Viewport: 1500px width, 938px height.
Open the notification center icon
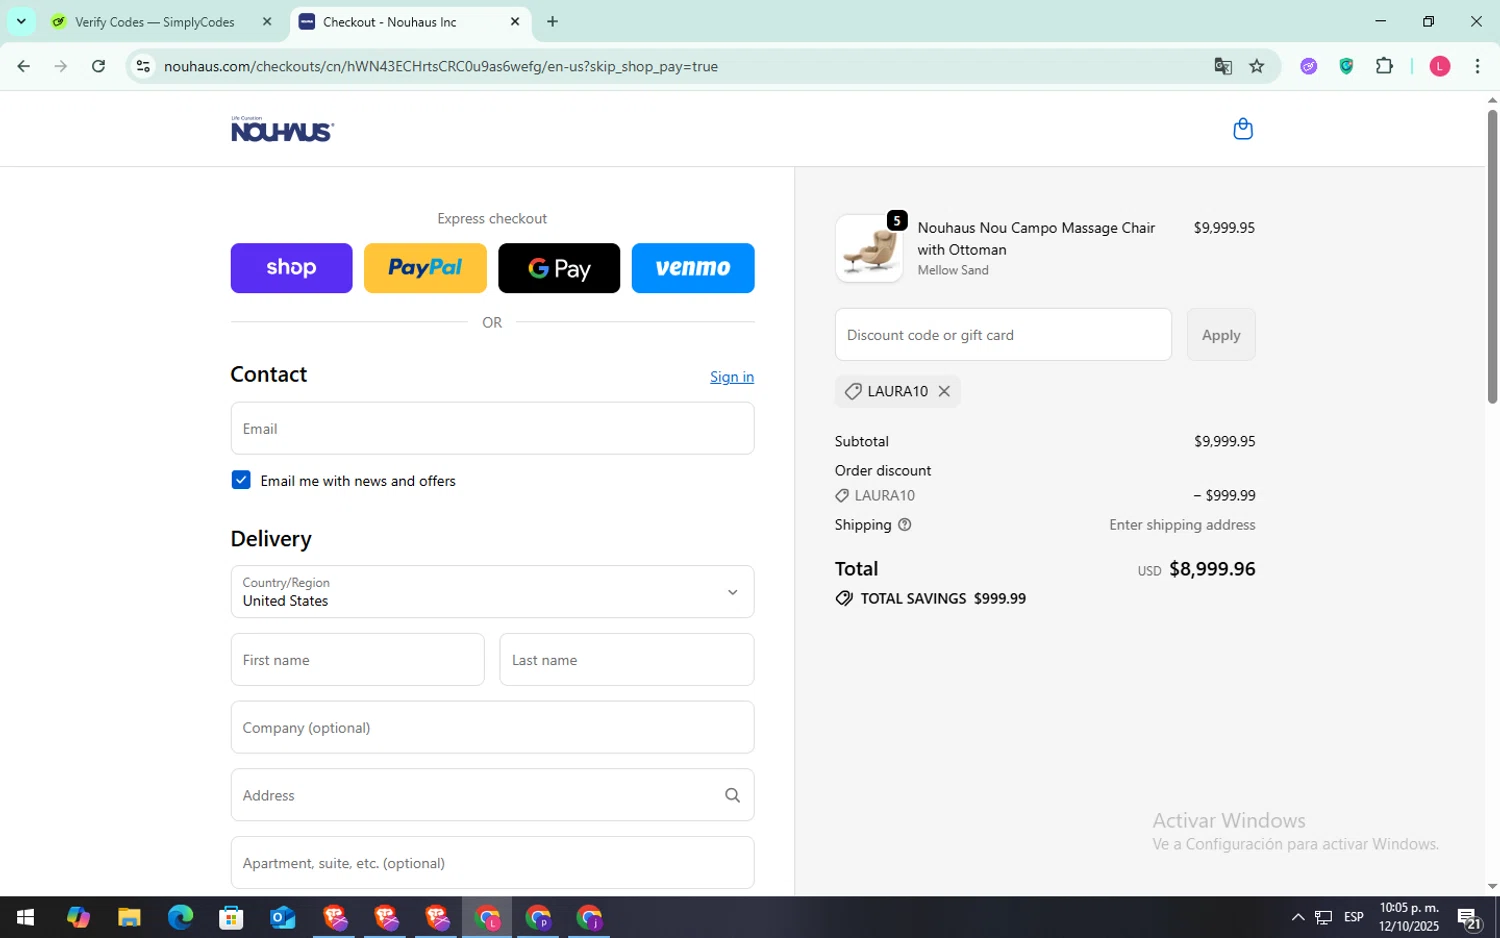[x=1469, y=917]
